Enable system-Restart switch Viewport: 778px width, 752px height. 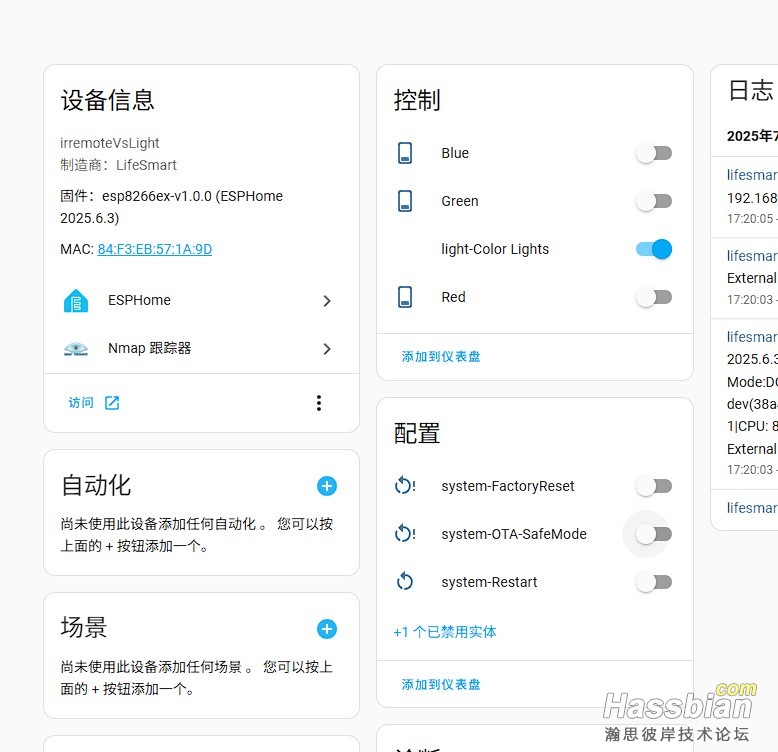point(654,582)
